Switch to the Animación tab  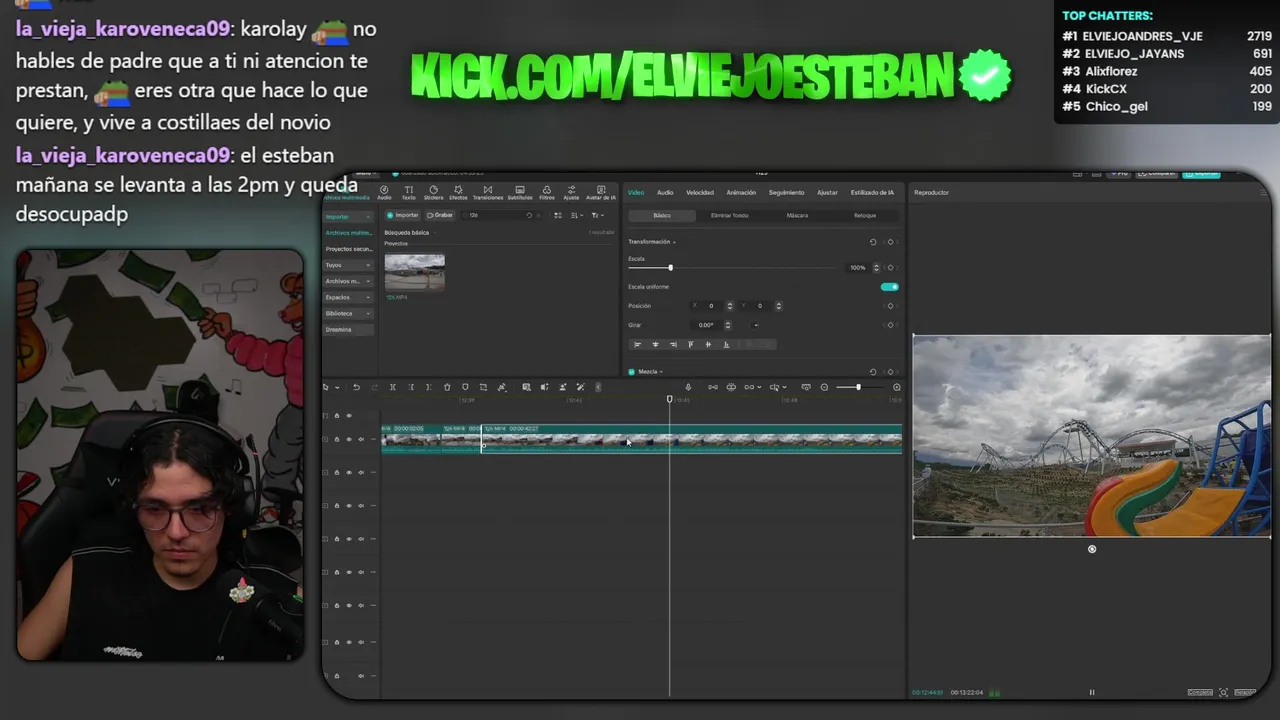click(x=741, y=192)
